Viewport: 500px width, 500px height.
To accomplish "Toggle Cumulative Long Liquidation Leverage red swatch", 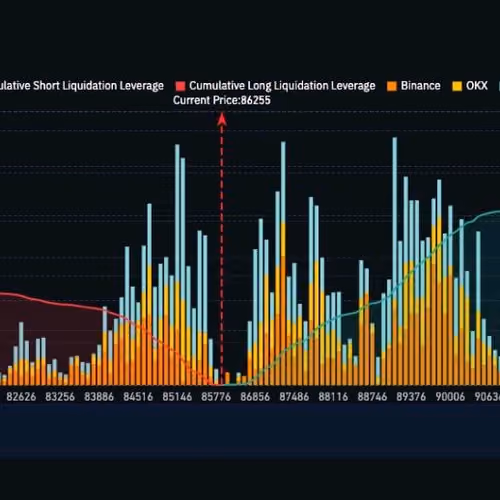I will pos(180,86).
